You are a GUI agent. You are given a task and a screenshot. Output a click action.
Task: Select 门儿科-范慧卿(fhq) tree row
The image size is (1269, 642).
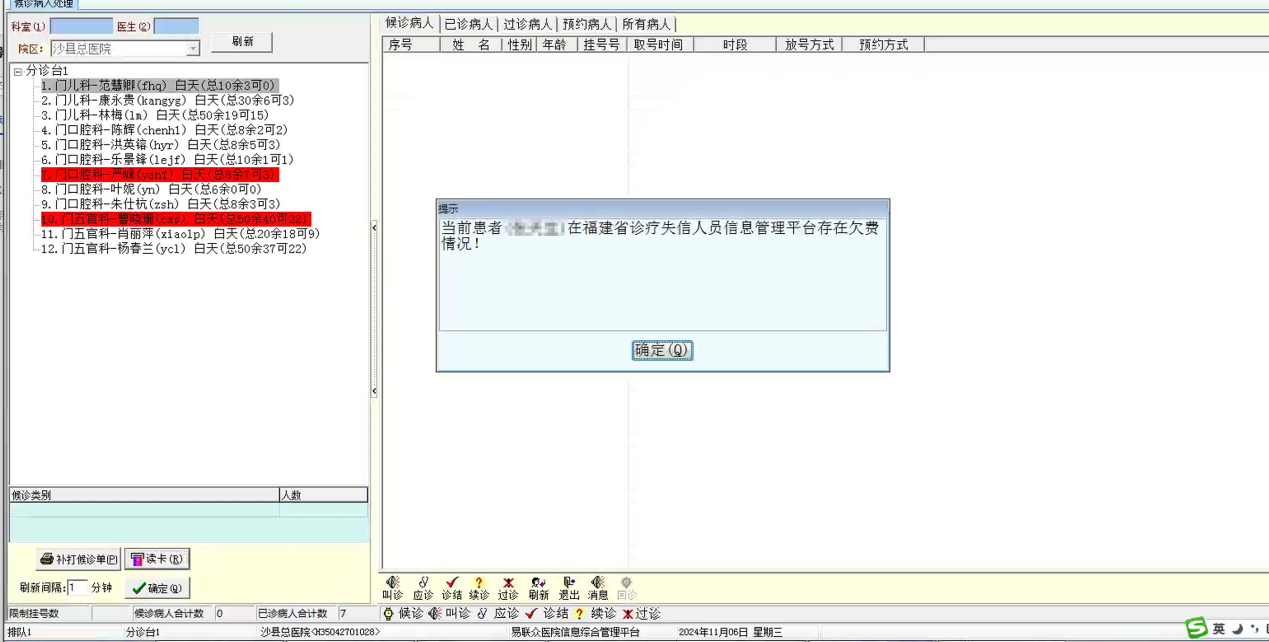click(x=158, y=86)
